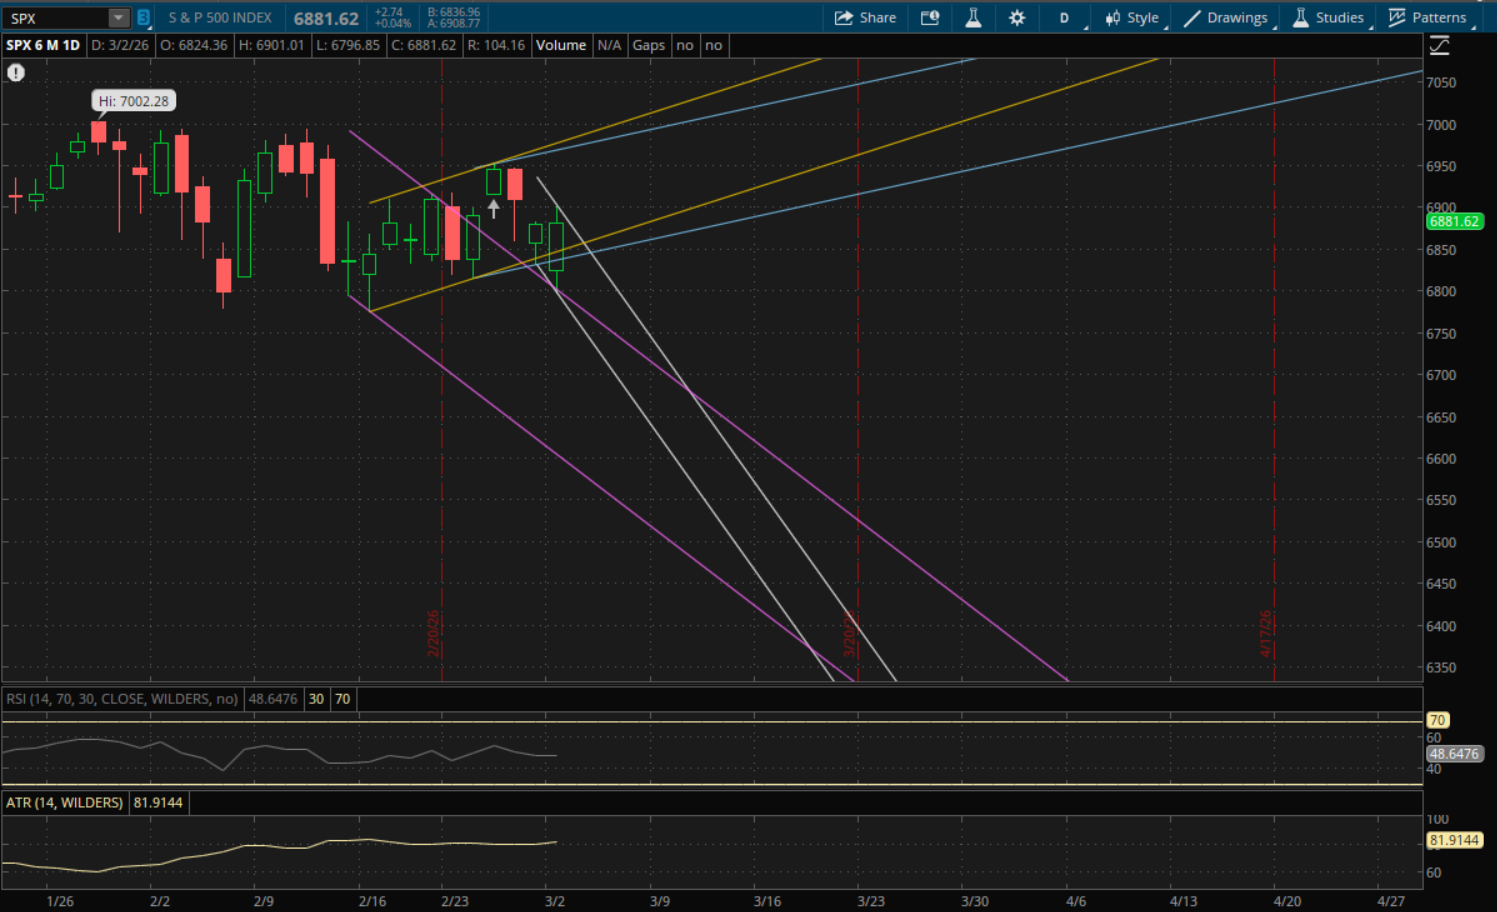Click the 3/20/26 expiration date marker
This screenshot has width=1497, height=912.
click(x=849, y=634)
